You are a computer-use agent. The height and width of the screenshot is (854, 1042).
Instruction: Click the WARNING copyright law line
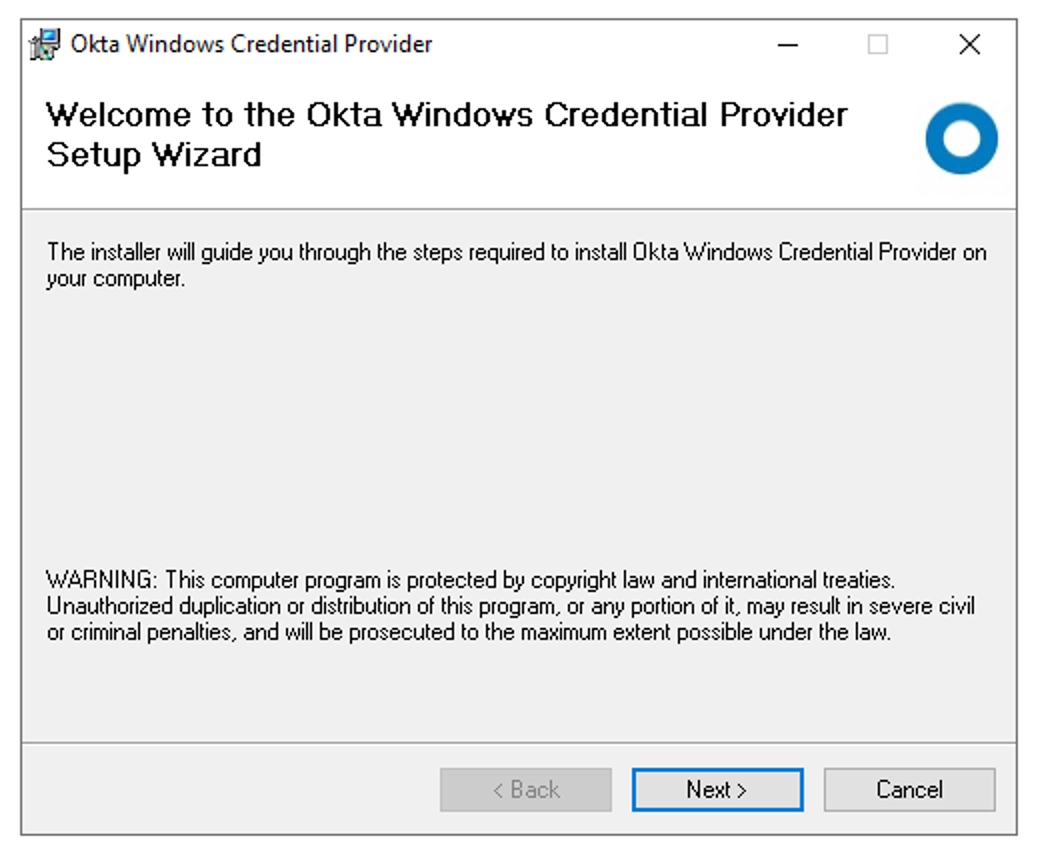tap(470, 580)
